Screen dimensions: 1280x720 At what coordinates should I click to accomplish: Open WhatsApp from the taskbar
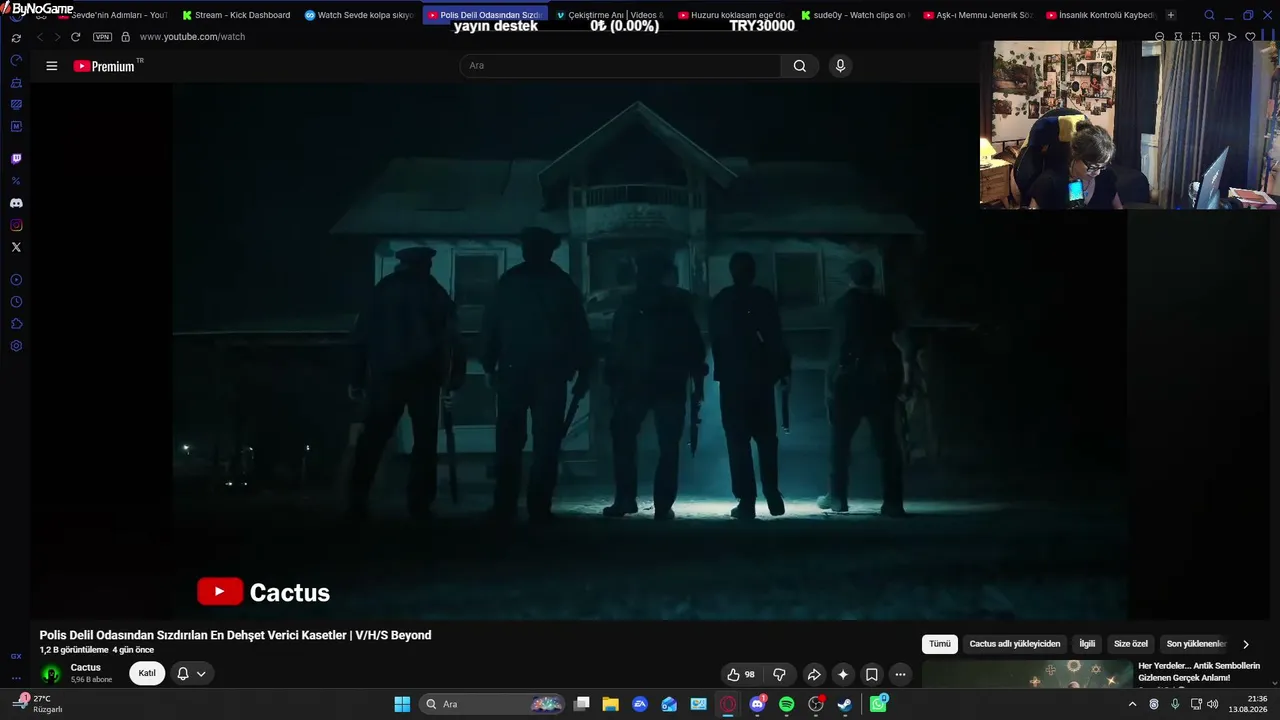pos(878,704)
